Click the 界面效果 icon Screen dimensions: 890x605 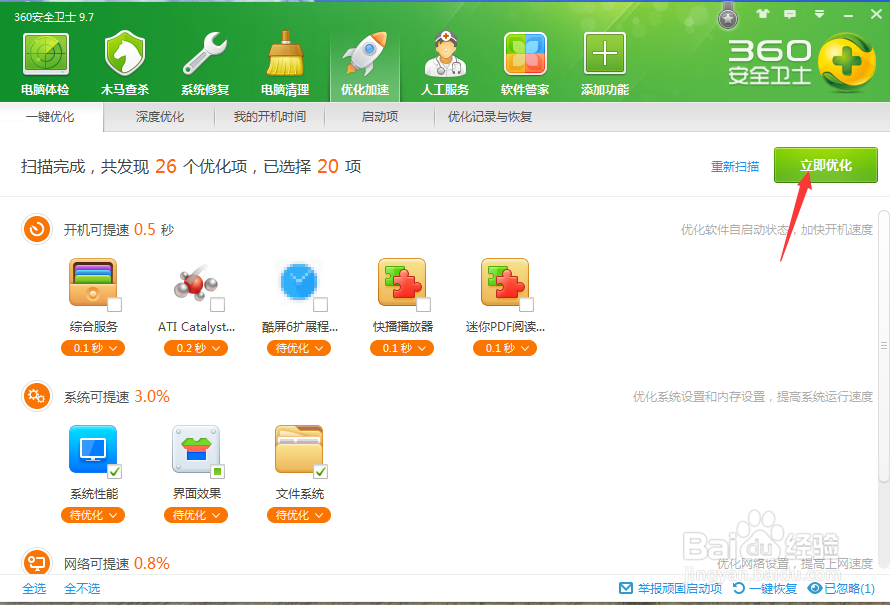pos(196,449)
